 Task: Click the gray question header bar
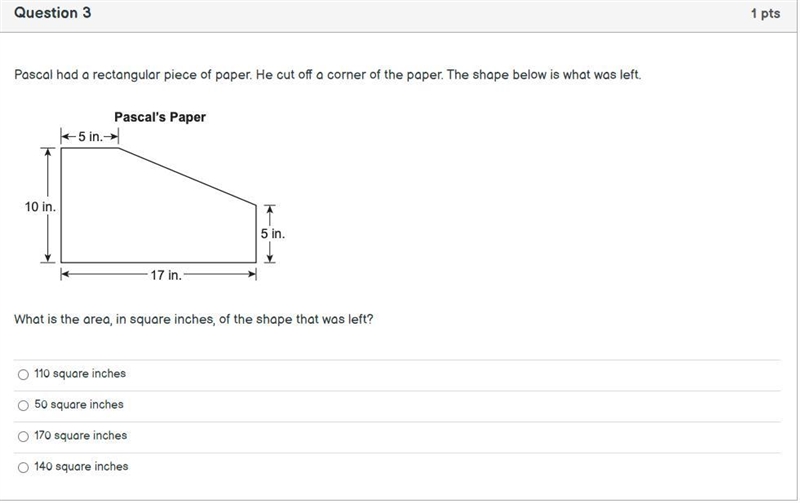tap(399, 15)
